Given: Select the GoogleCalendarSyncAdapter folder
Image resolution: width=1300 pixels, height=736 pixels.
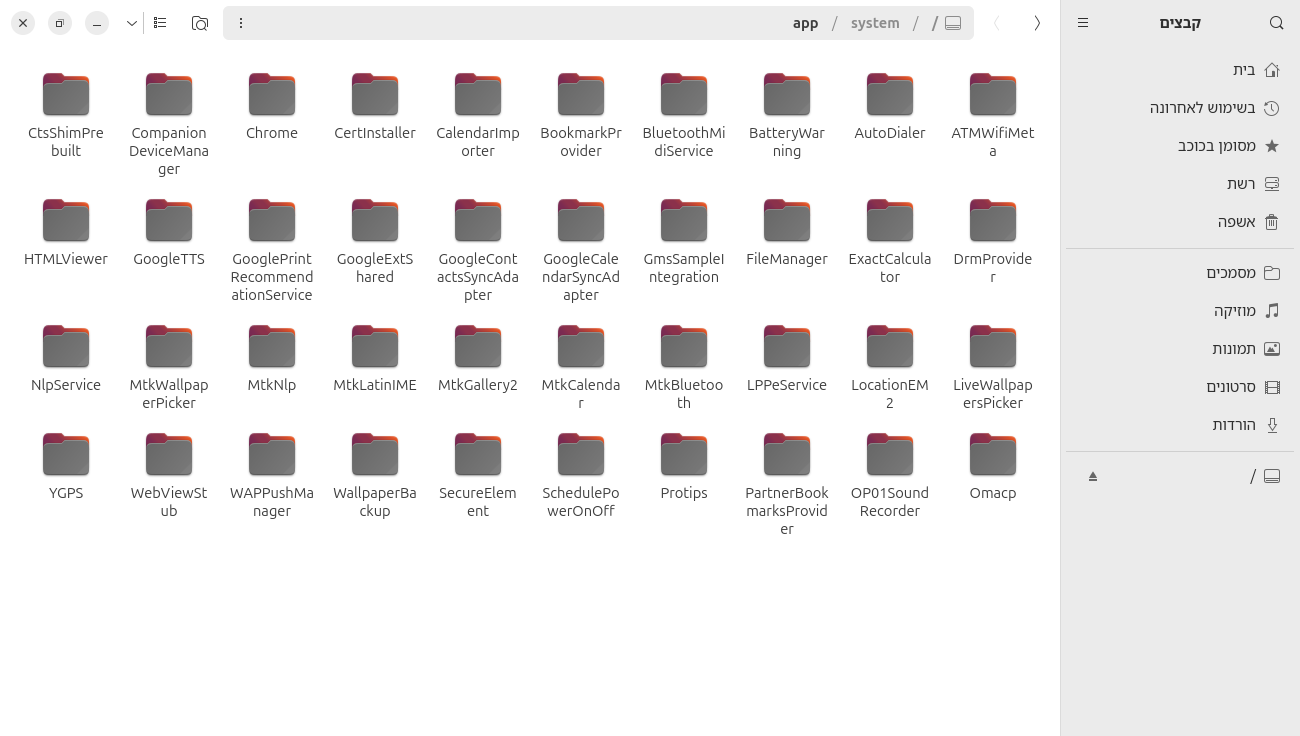Looking at the screenshot, I should [x=581, y=250].
